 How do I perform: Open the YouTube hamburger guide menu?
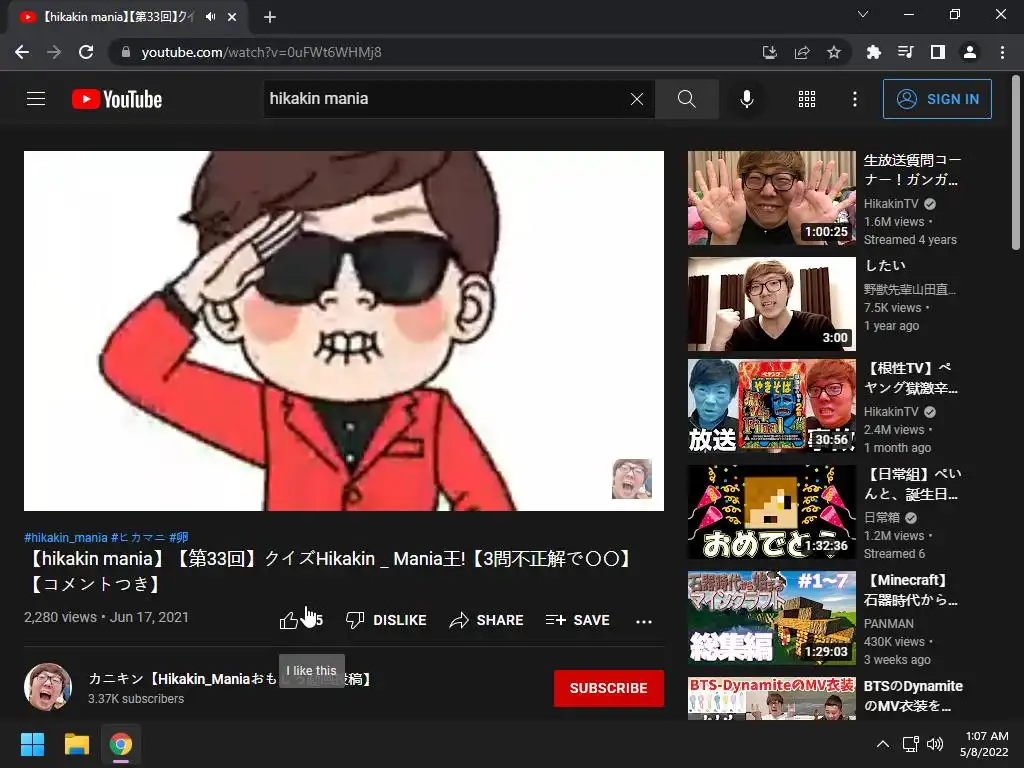(x=36, y=99)
